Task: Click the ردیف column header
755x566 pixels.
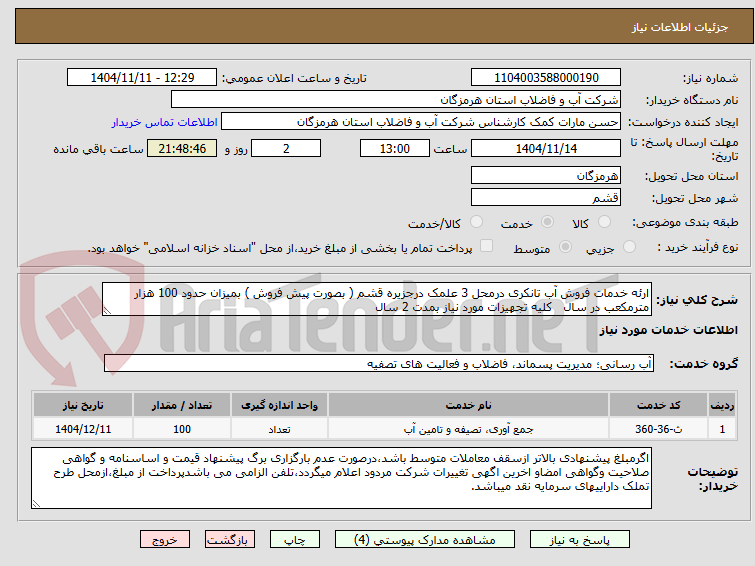Action: coord(722,405)
